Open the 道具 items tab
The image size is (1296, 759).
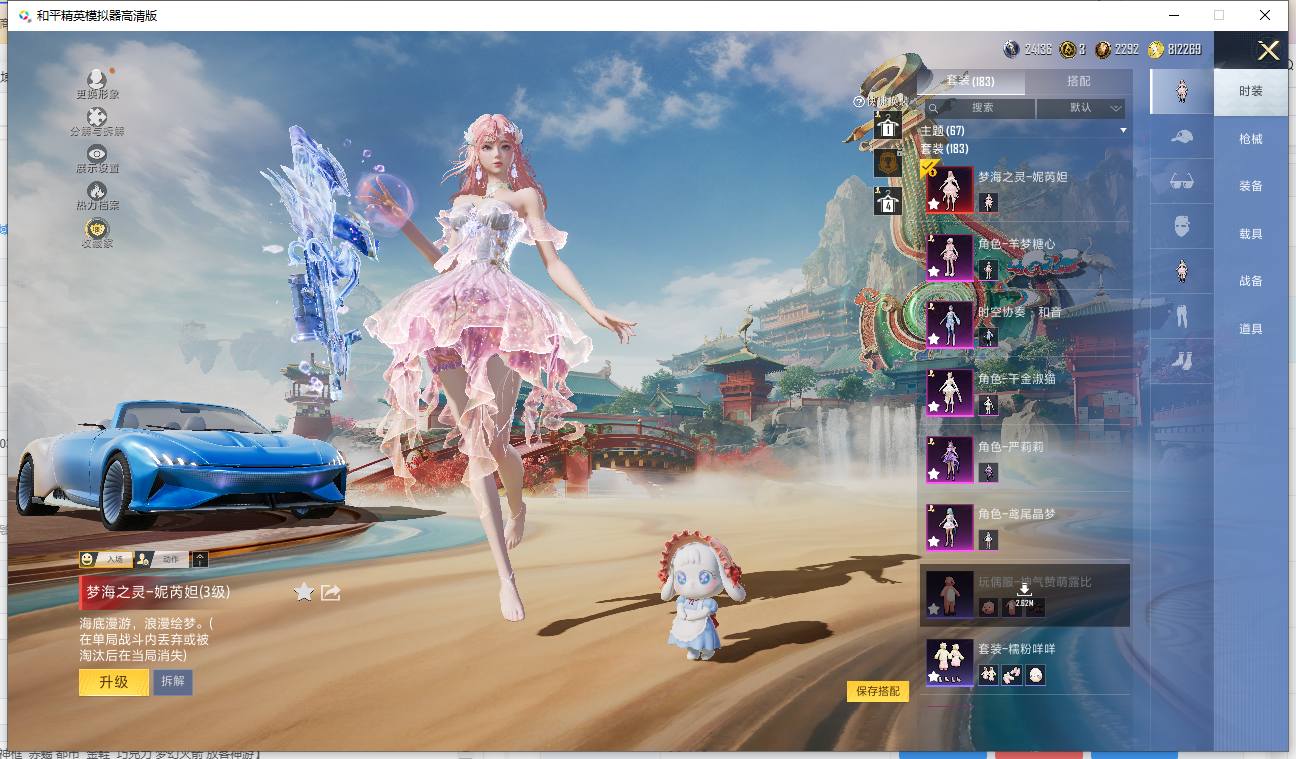pos(1251,329)
